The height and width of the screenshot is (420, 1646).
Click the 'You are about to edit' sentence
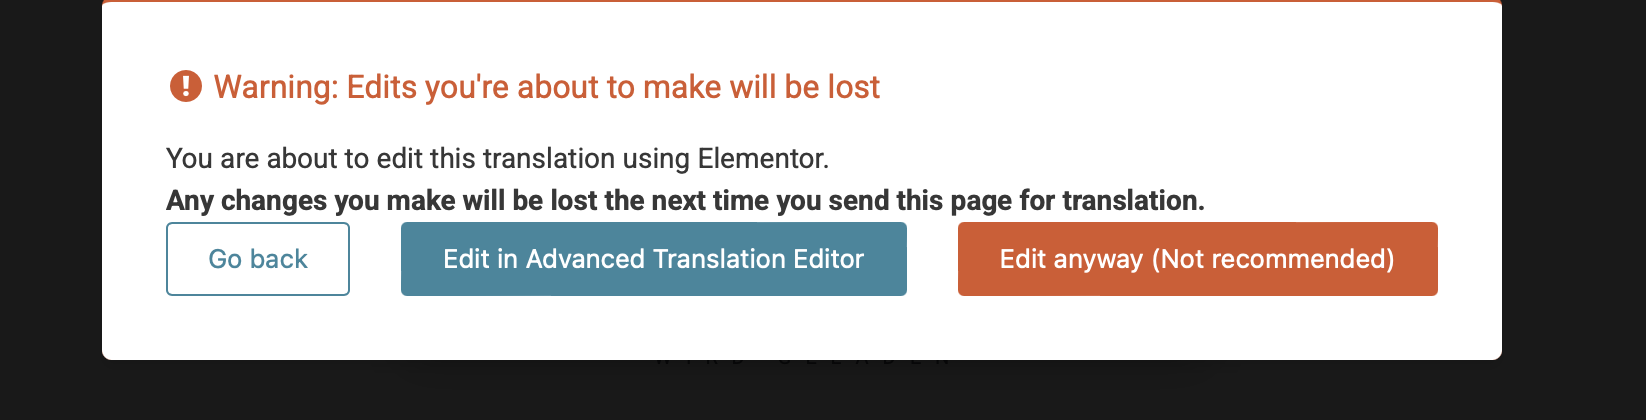pos(498,158)
